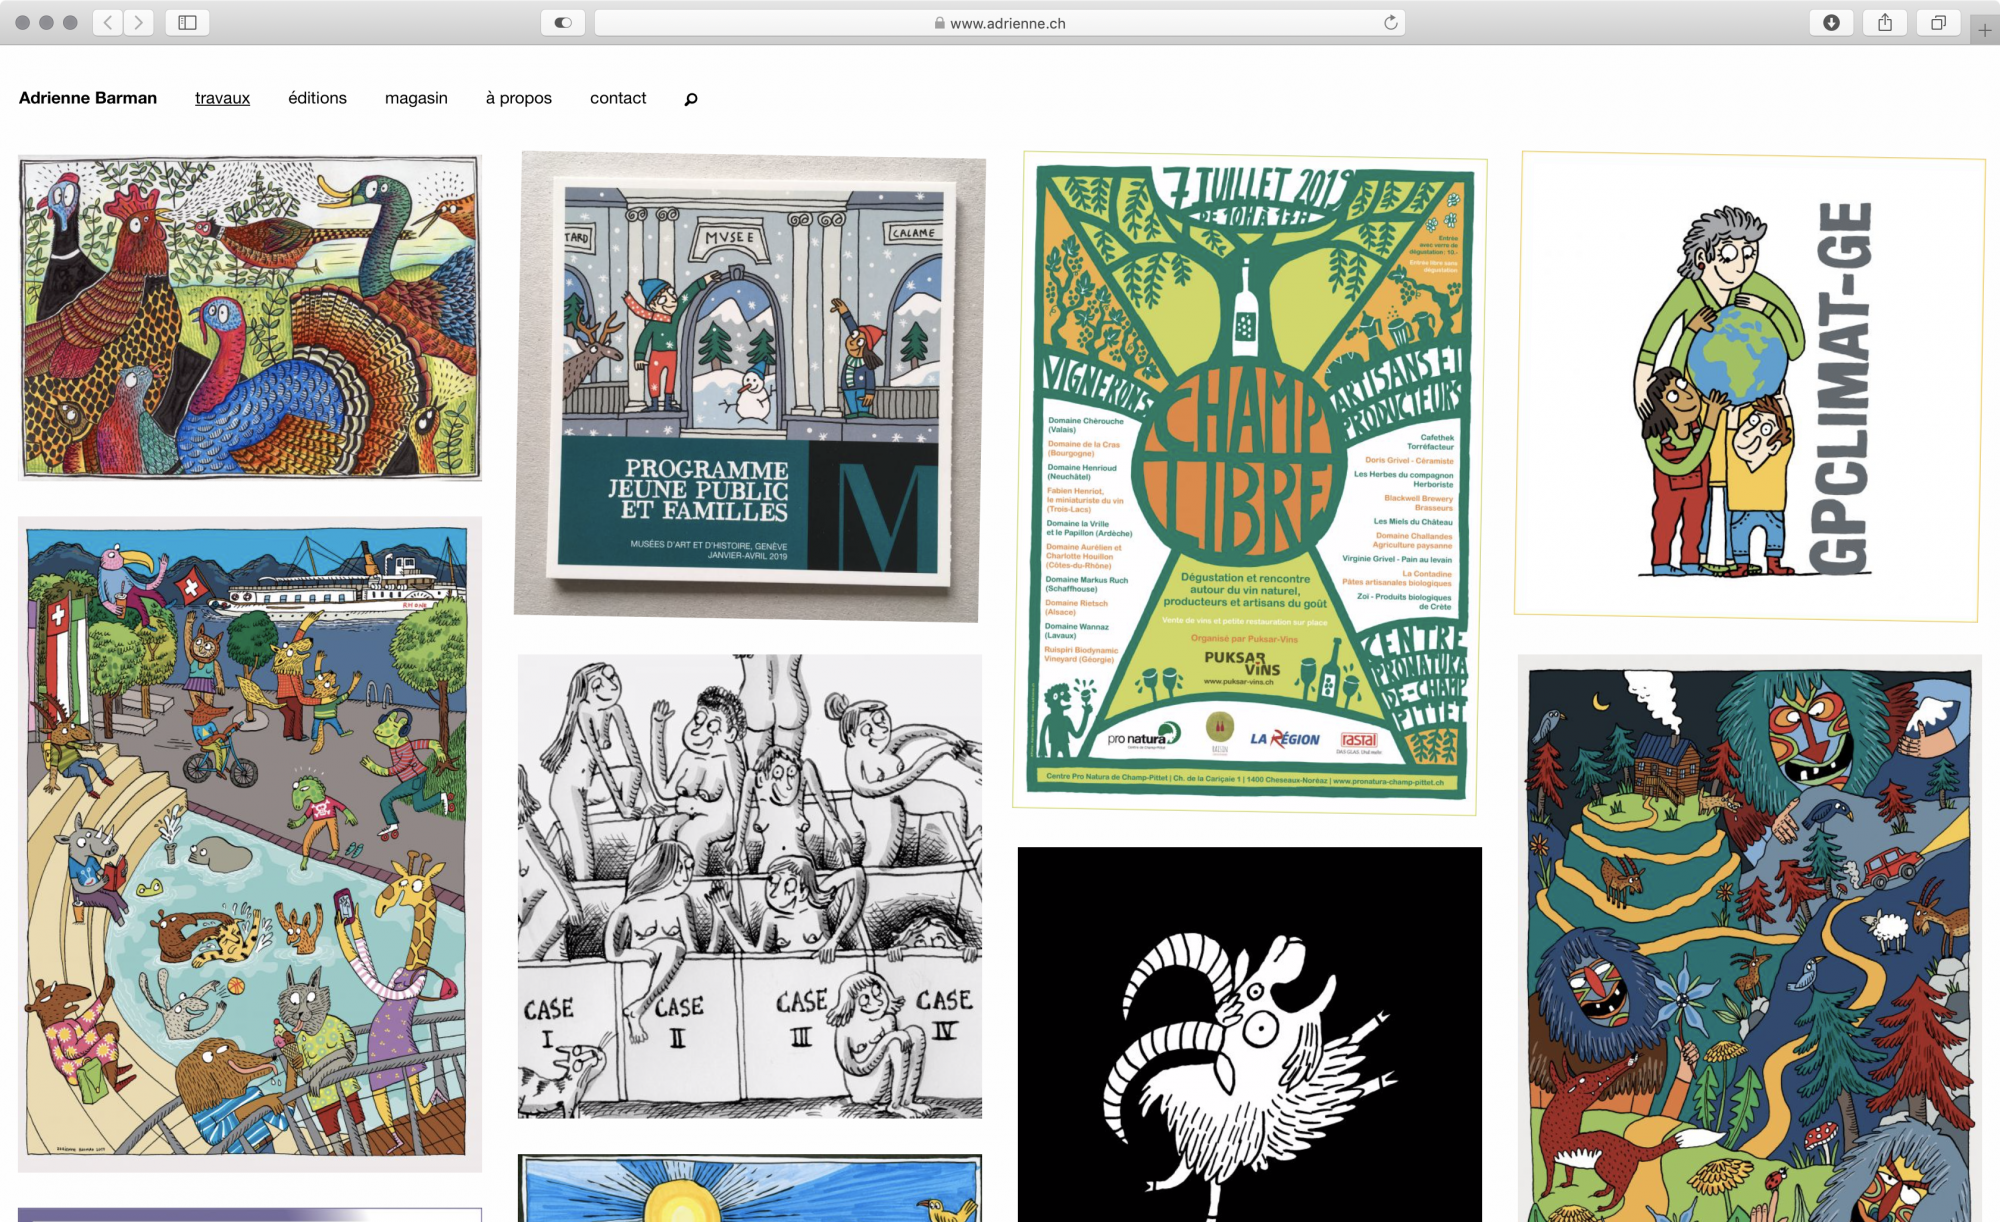Open the Share sheet icon in Safari

[x=1886, y=21]
